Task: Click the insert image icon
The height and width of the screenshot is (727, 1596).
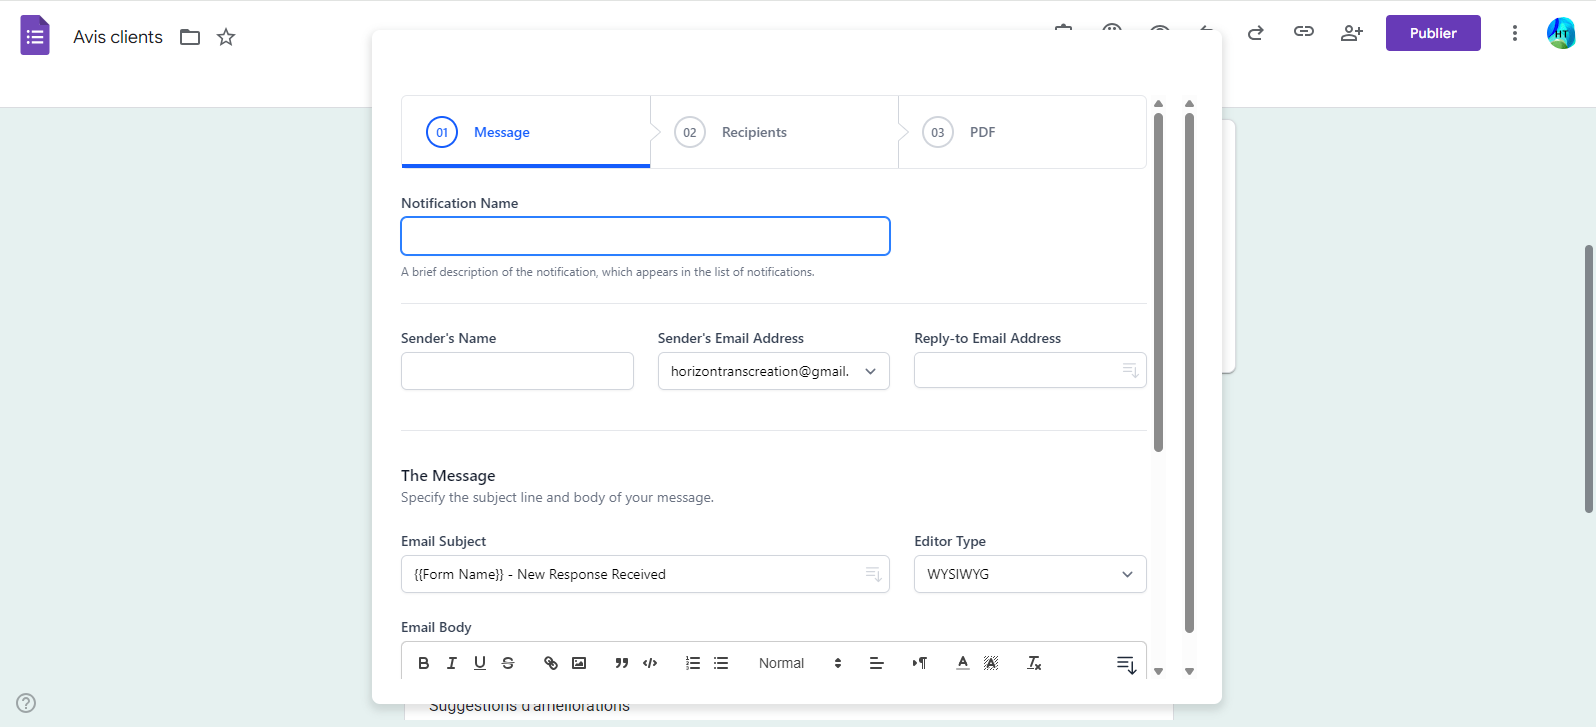Action: [x=579, y=663]
